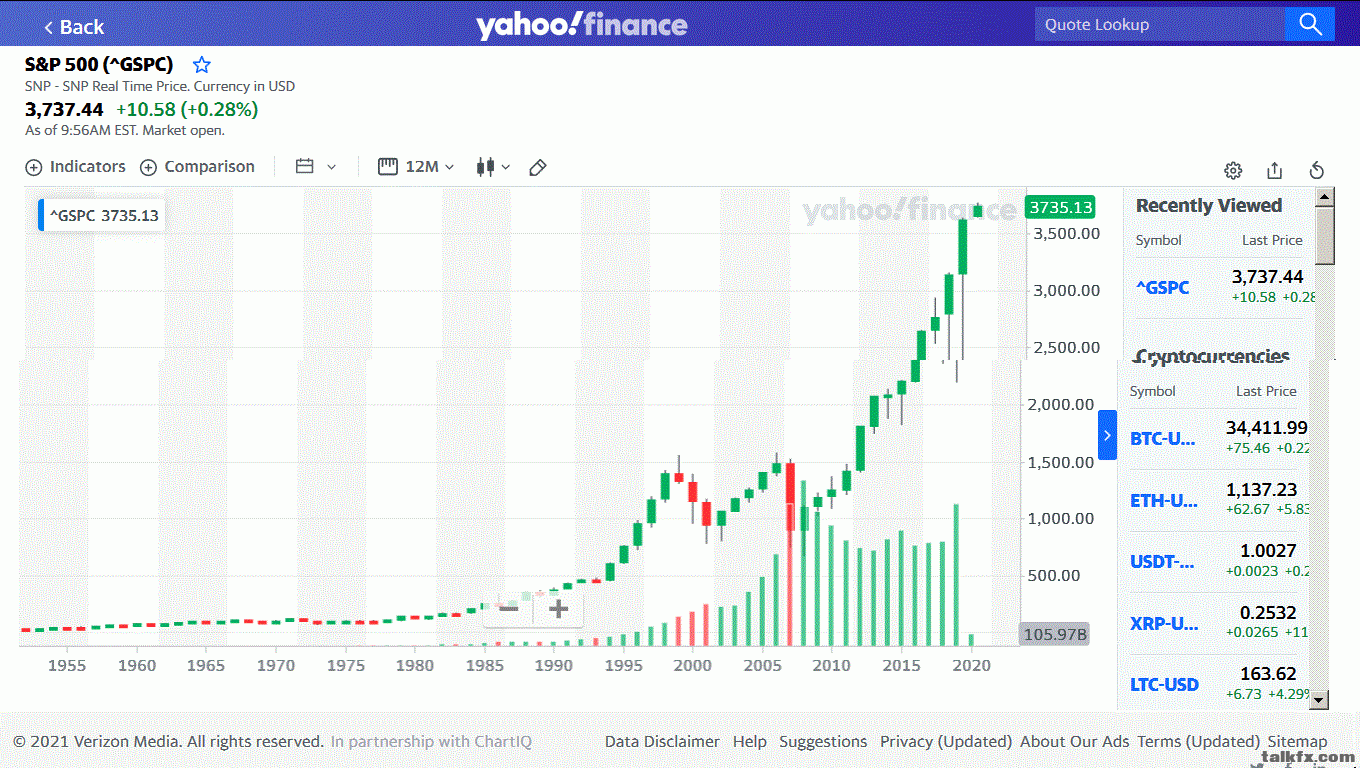1360x768 pixels.
Task: Open the Indicators menu
Action: (x=76, y=167)
